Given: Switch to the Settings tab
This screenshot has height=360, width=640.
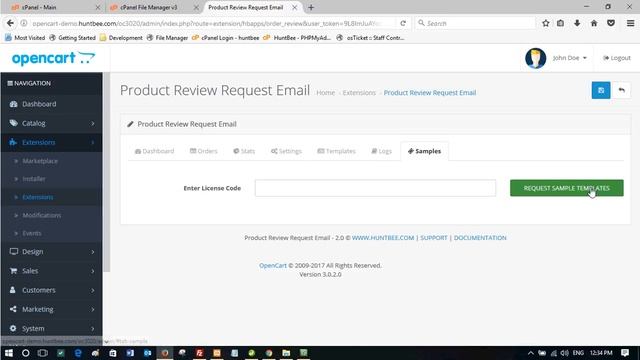Looking at the screenshot, I should (286, 151).
